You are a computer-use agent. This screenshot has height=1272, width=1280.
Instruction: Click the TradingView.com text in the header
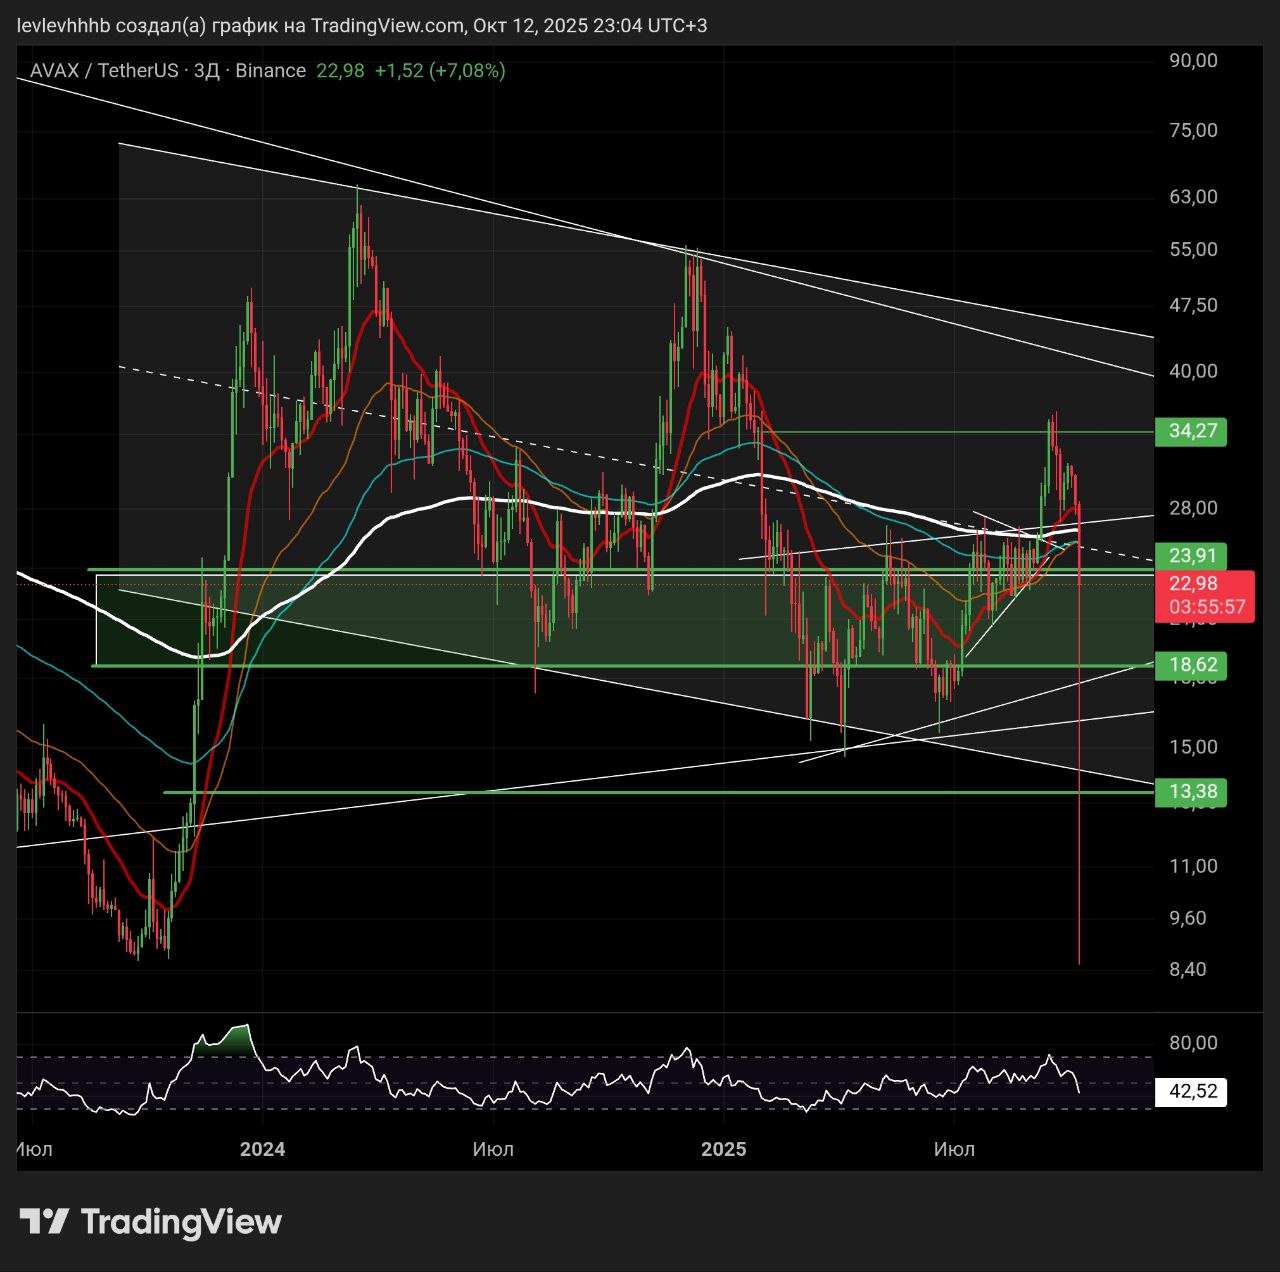point(388,25)
